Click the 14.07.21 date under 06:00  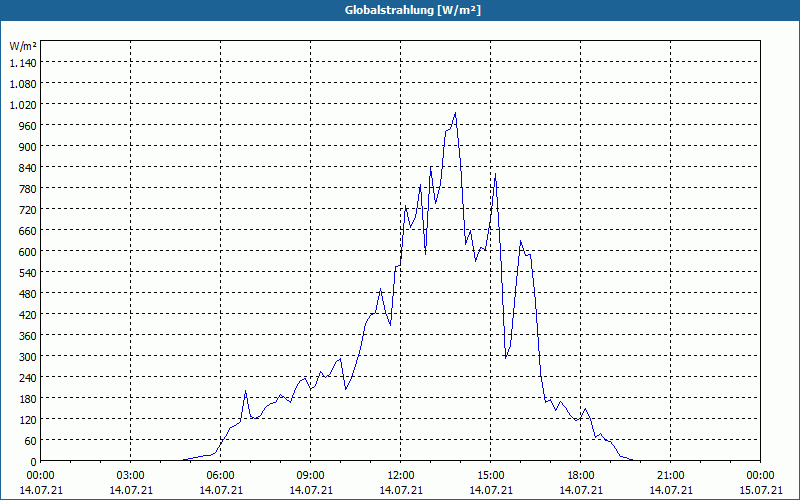pos(220,490)
